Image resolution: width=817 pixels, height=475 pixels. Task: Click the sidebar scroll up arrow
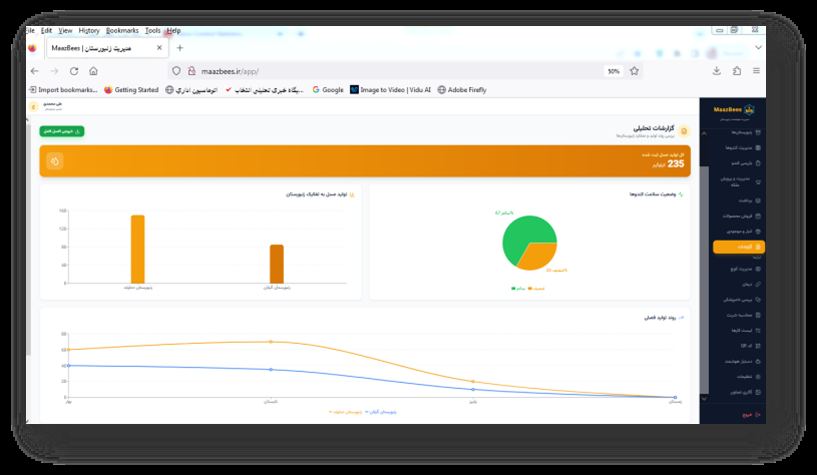(x=704, y=133)
